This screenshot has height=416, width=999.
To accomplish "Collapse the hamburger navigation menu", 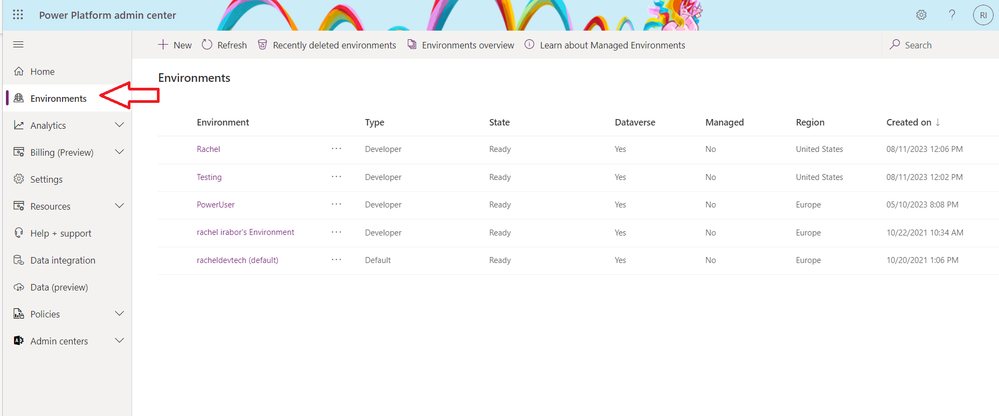I will [18, 45].
